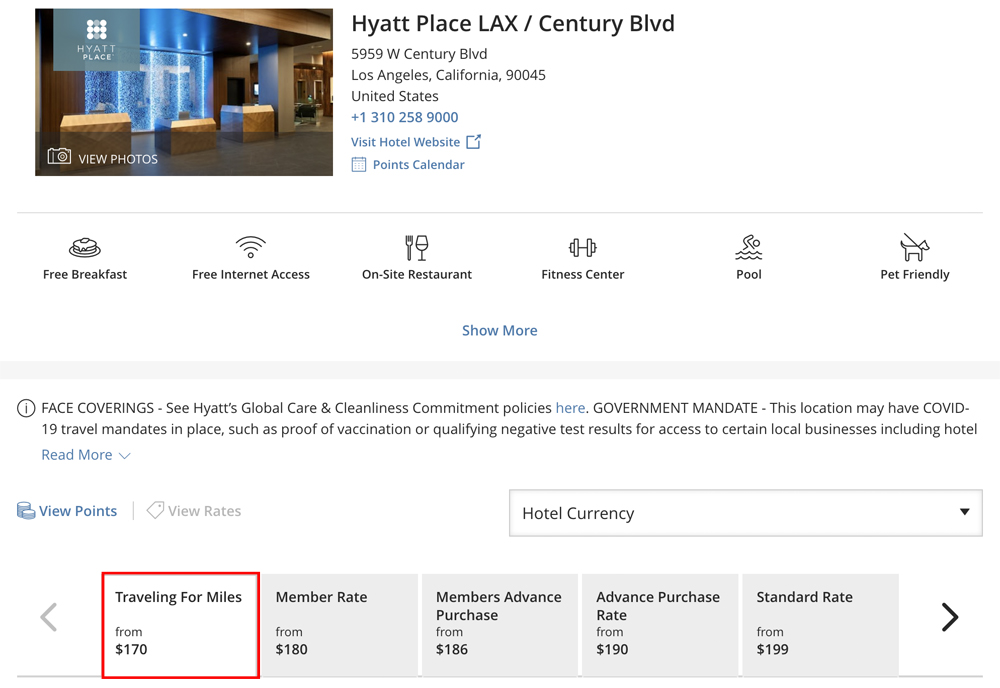Image resolution: width=1000 pixels, height=688 pixels.
Task: Click the On-Site Restaurant fork and glass icon
Action: pos(416,247)
